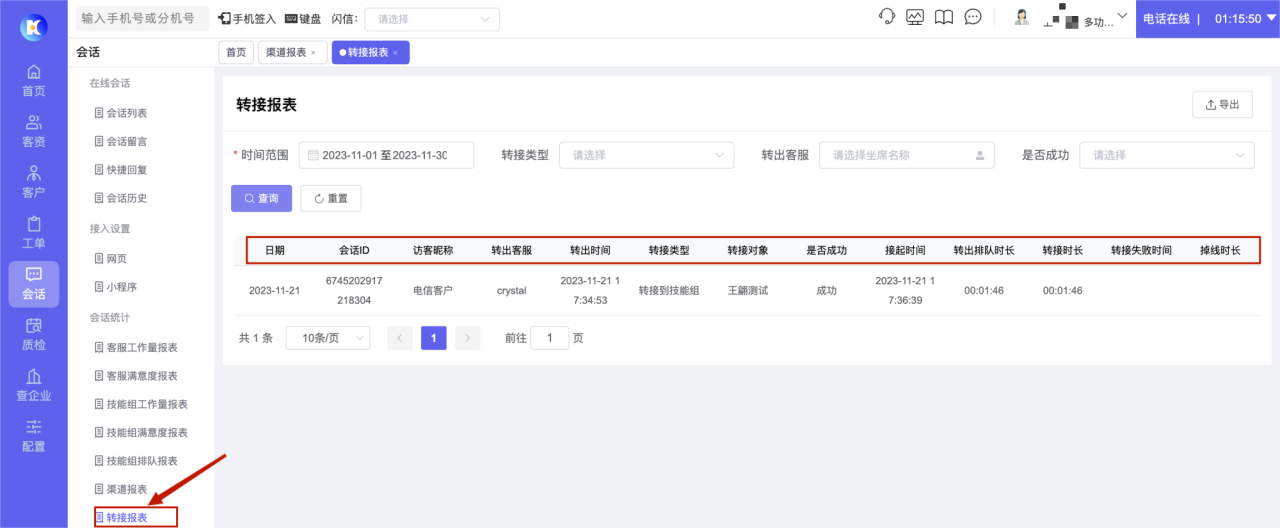1280x528 pixels.
Task: Close the 渠道报表 tab
Action: click(313, 52)
